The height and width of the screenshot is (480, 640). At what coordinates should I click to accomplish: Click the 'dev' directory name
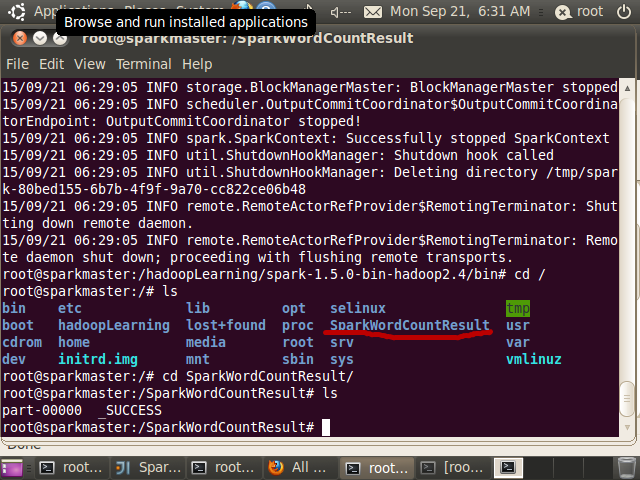14,360
